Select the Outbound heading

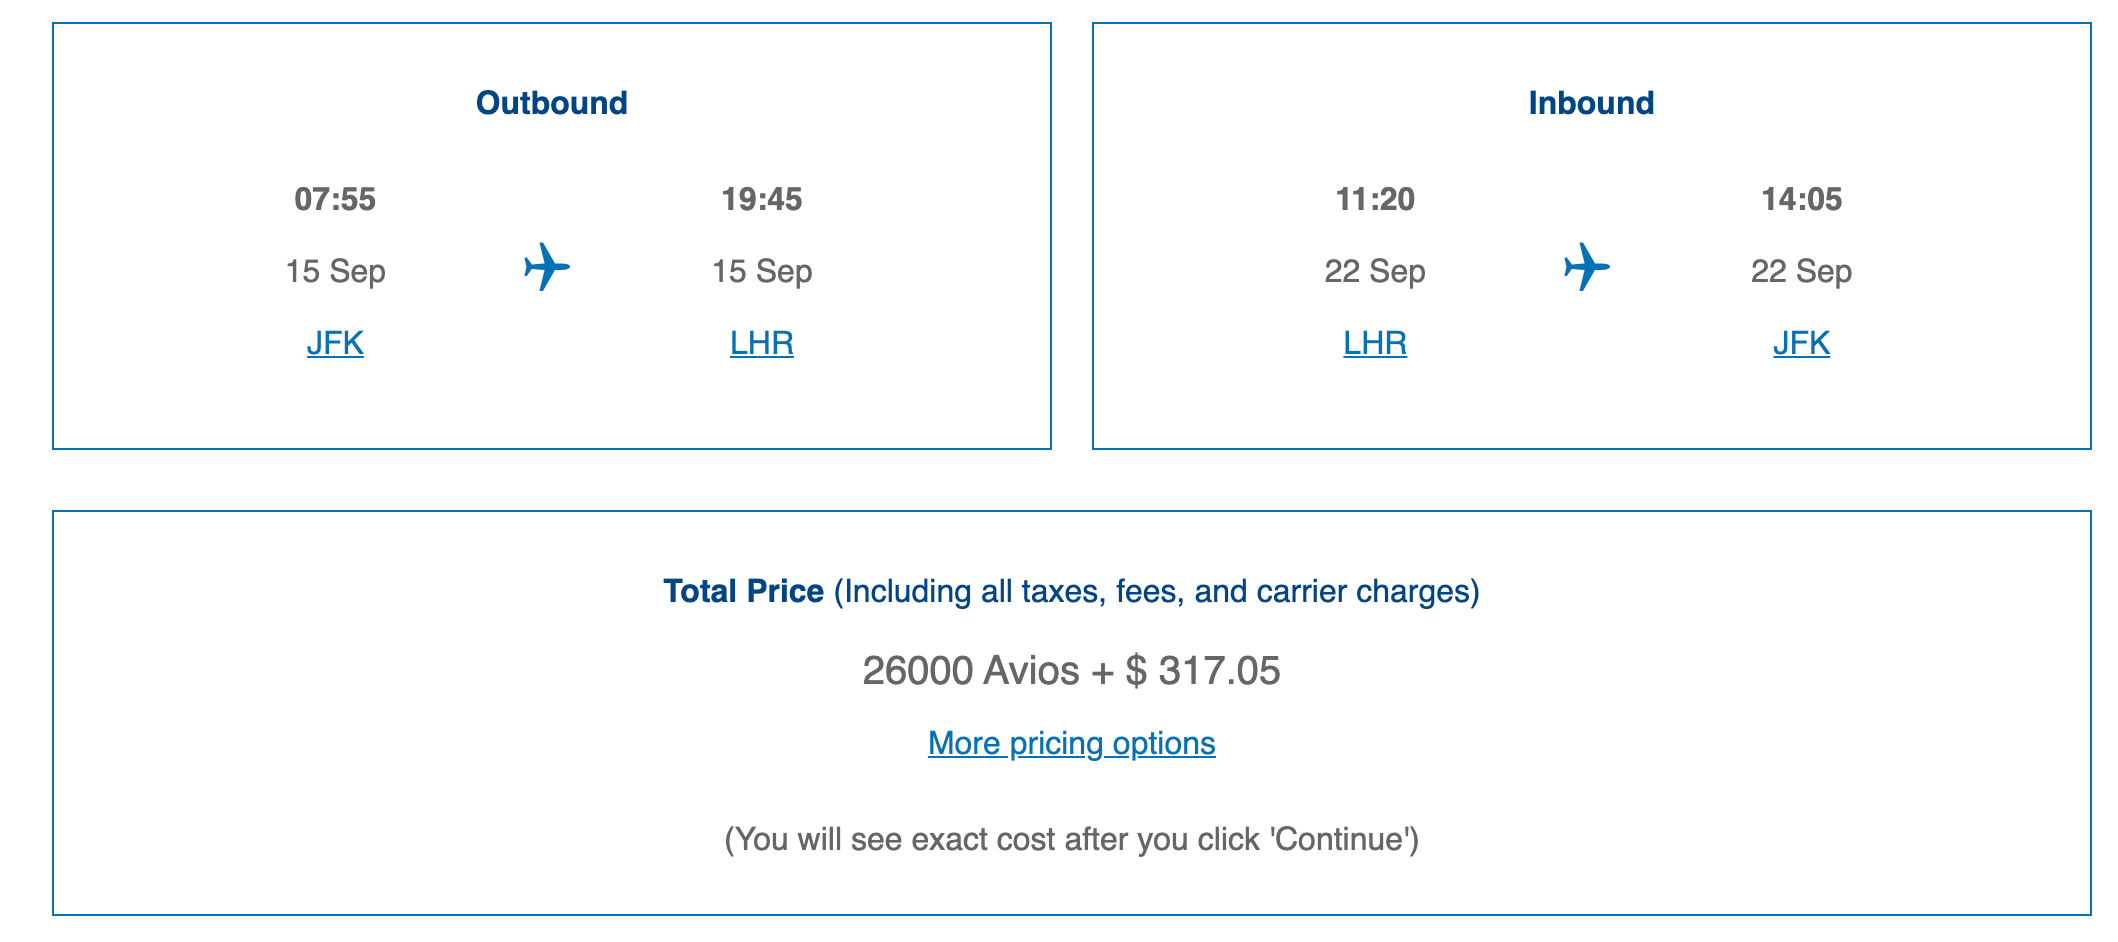(x=552, y=103)
